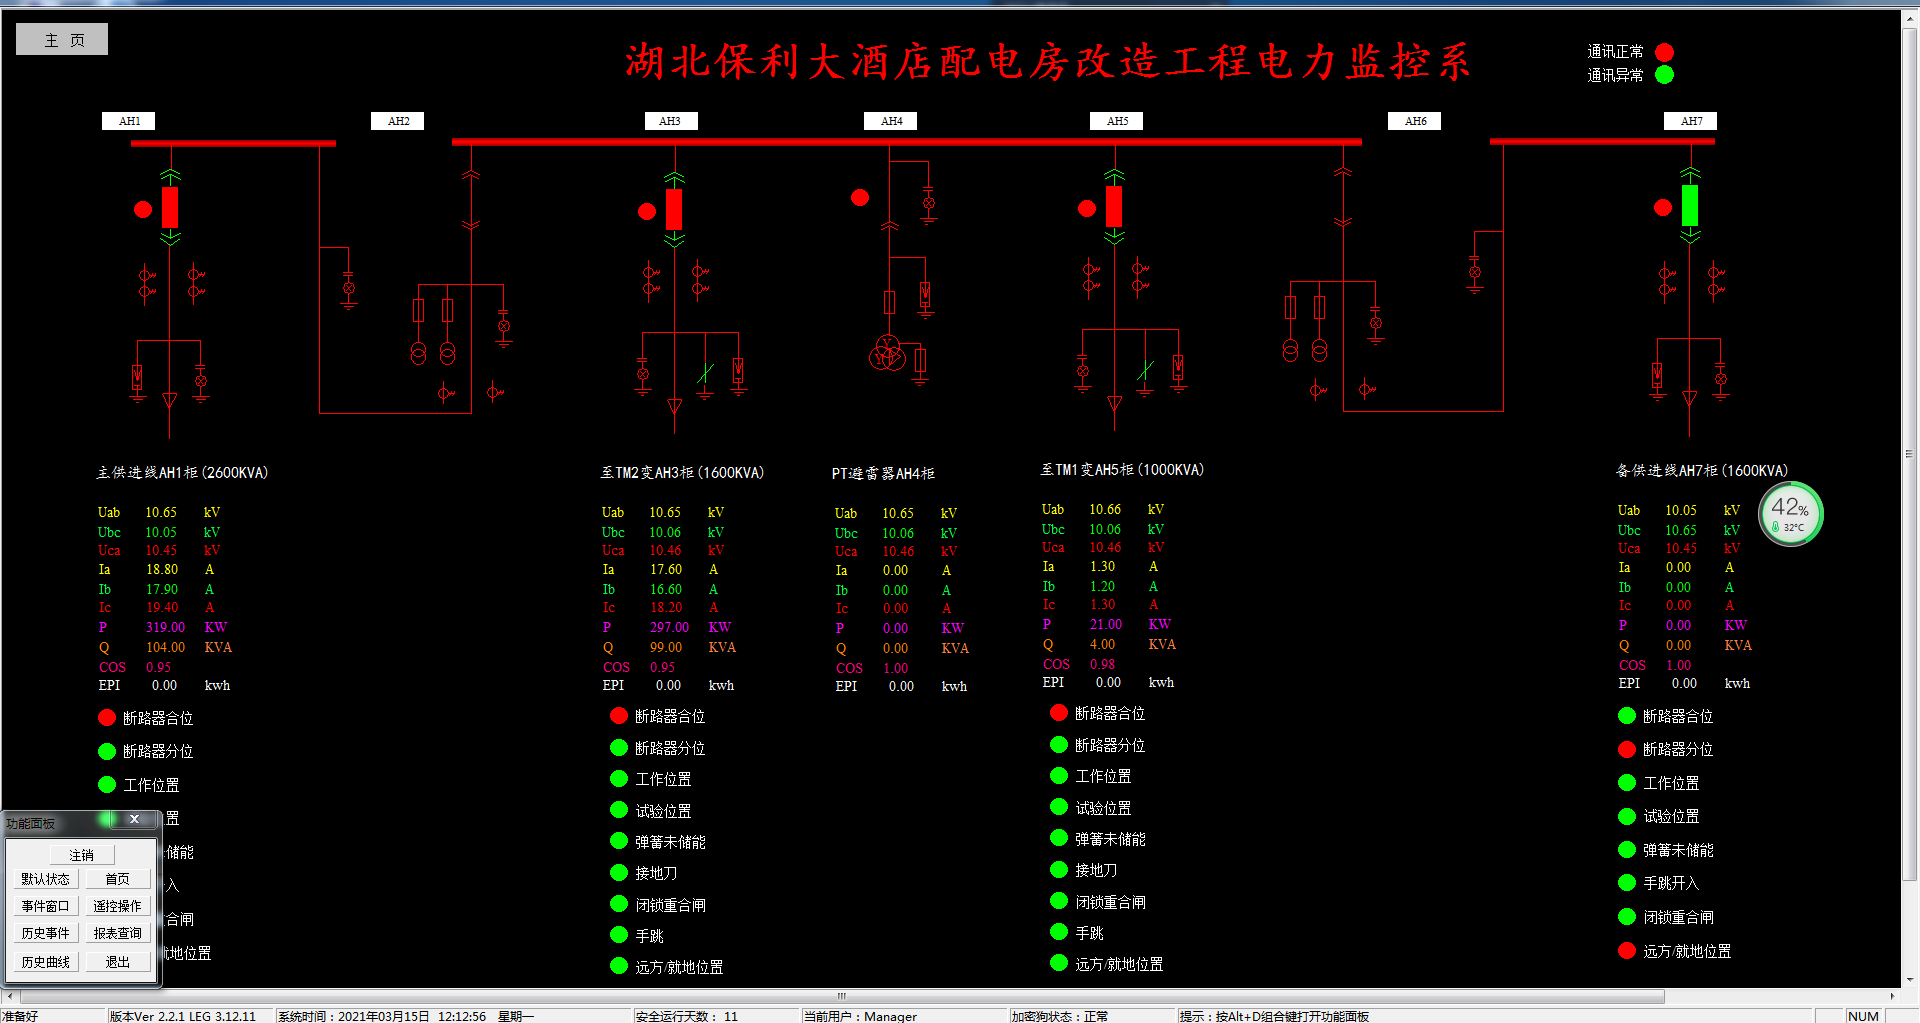Select the AH6 cabinet label

click(1415, 121)
